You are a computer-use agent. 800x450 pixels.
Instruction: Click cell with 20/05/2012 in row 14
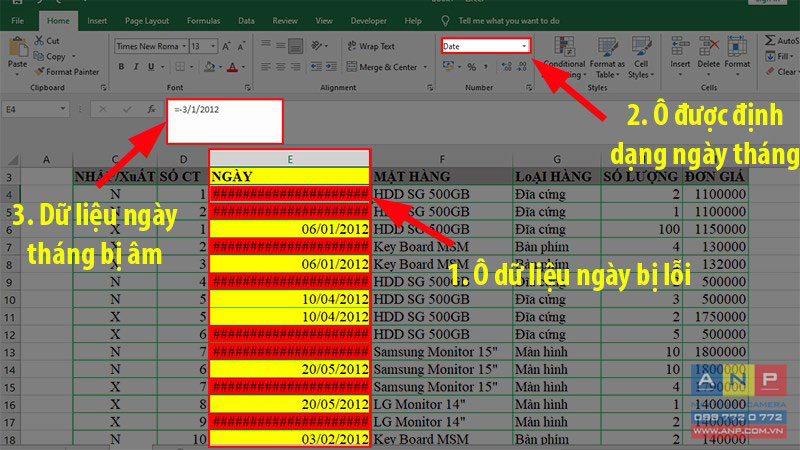(x=290, y=369)
